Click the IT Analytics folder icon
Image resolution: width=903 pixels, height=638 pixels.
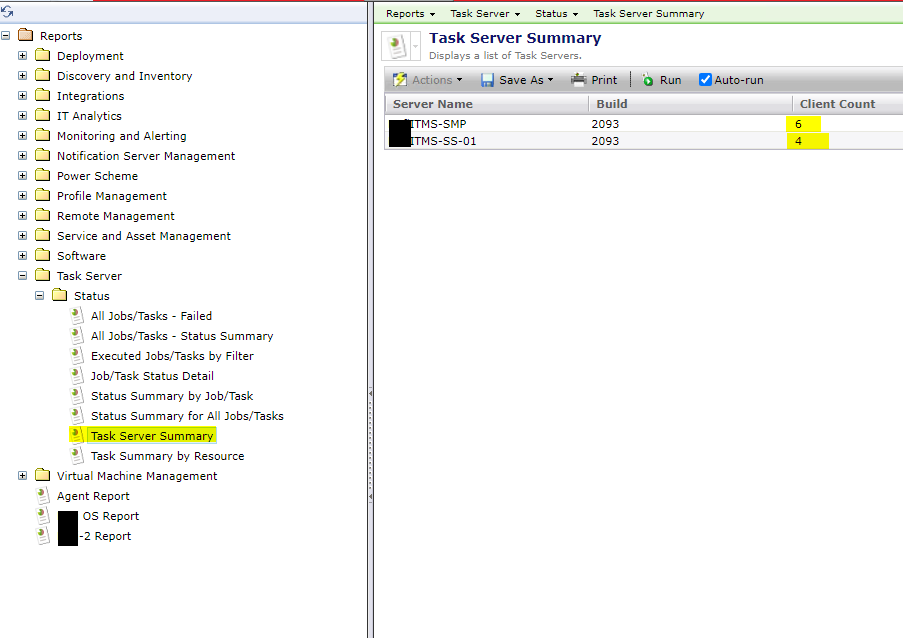pyautogui.click(x=42, y=115)
